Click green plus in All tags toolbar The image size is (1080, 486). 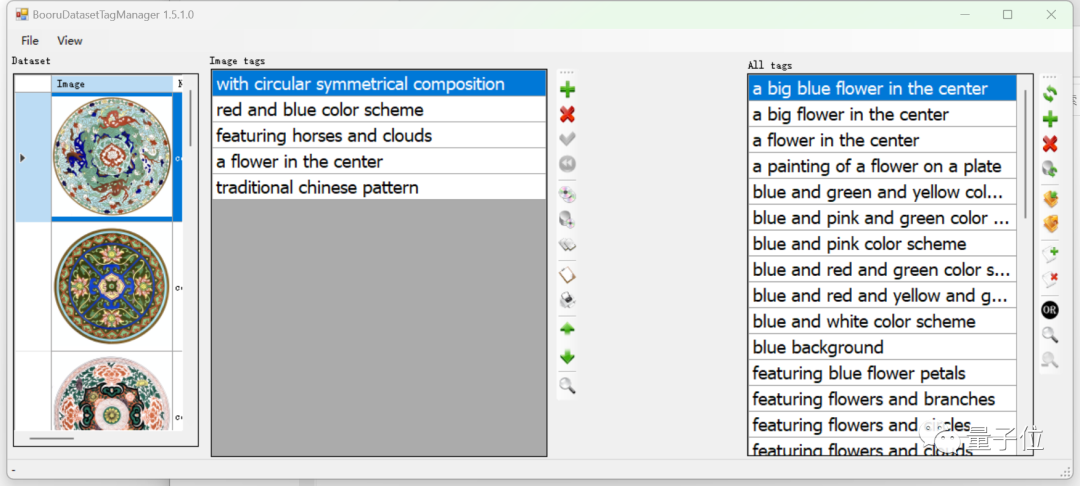1050,119
